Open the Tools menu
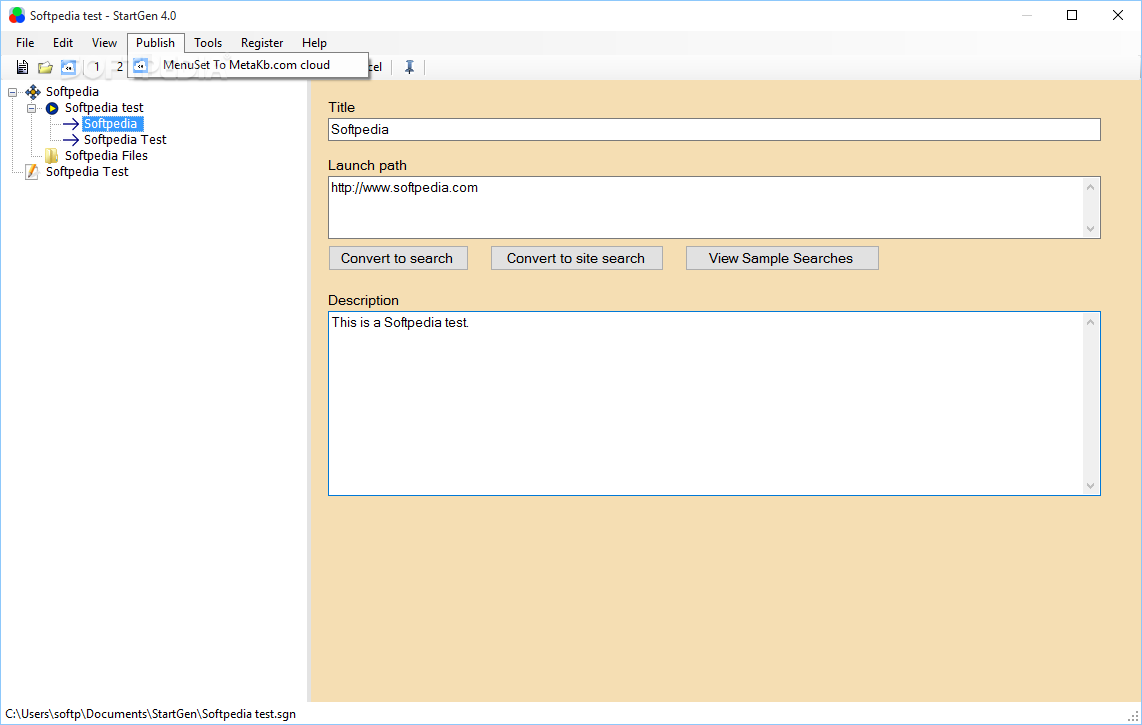1142x725 pixels. coord(208,43)
